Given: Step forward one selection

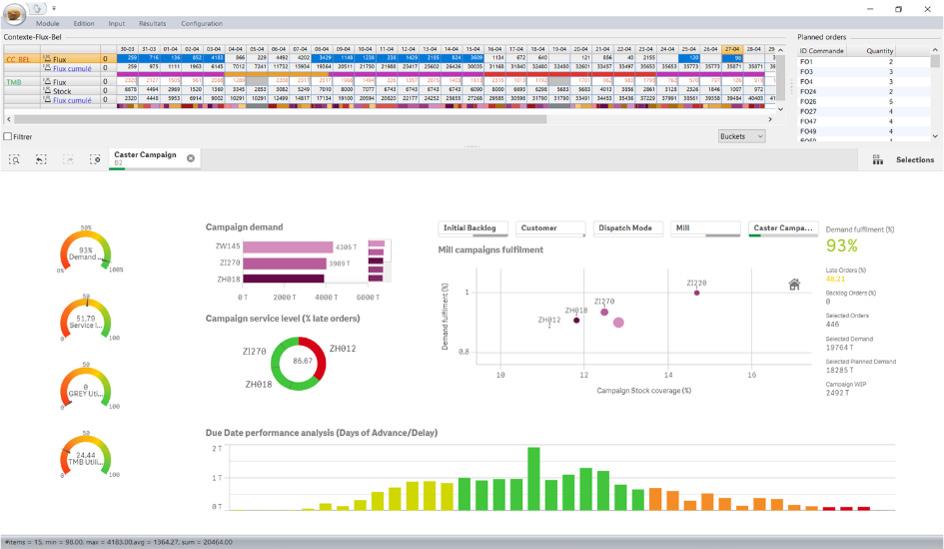Looking at the screenshot, I should click(68, 160).
